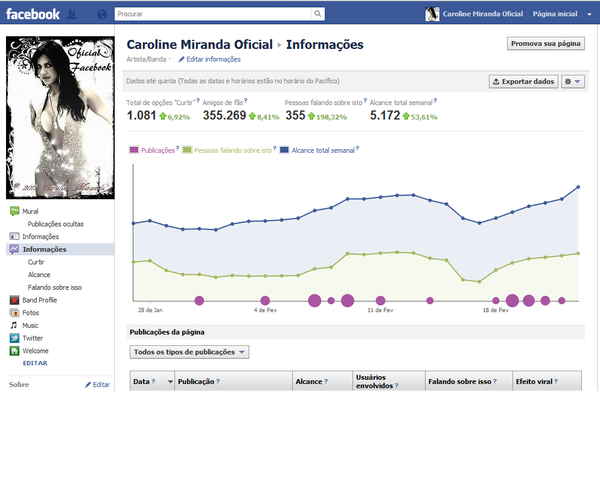Open the gear settings dropdown

pos(572,82)
